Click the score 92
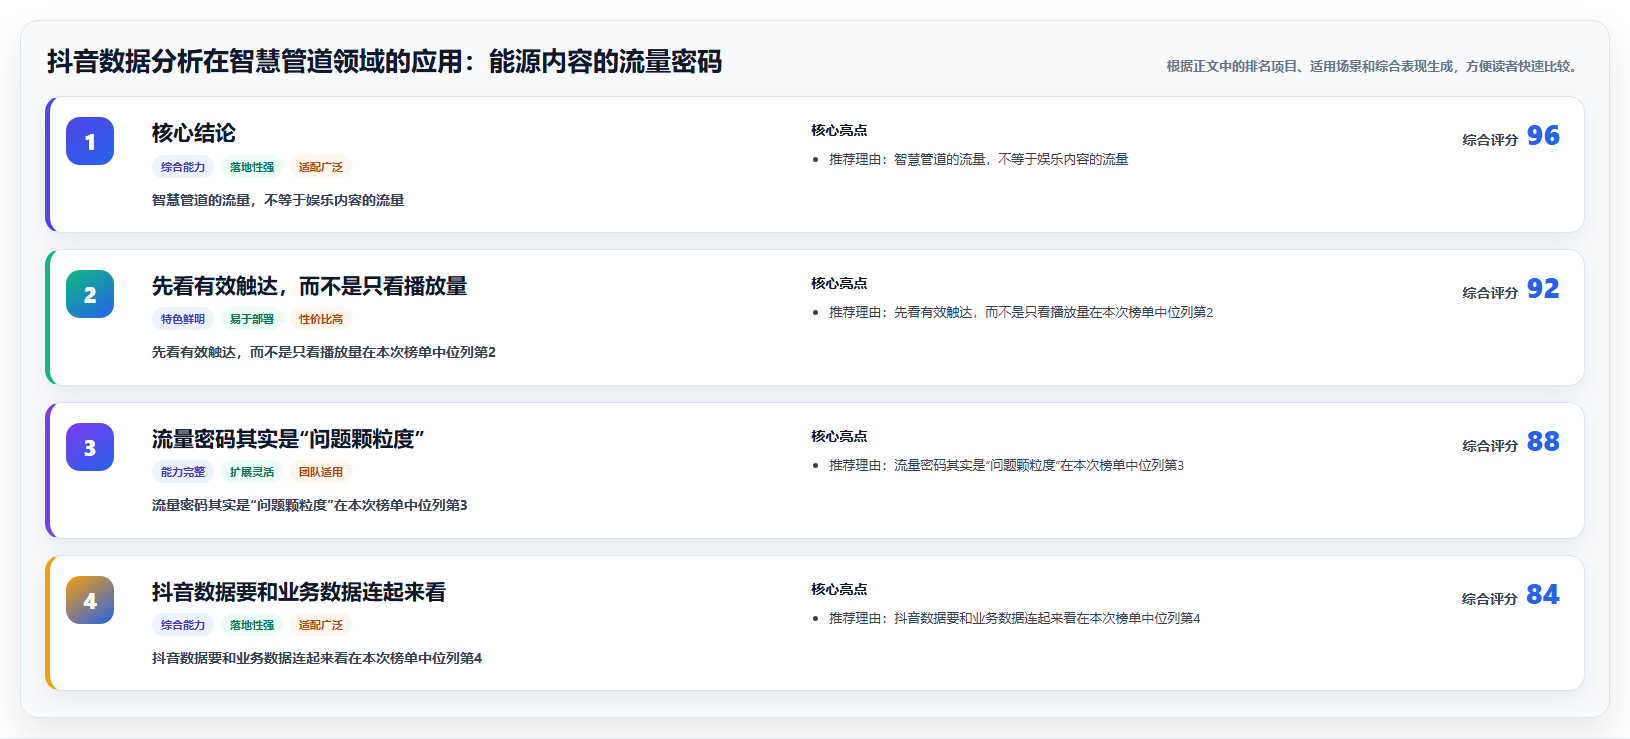 click(1543, 288)
